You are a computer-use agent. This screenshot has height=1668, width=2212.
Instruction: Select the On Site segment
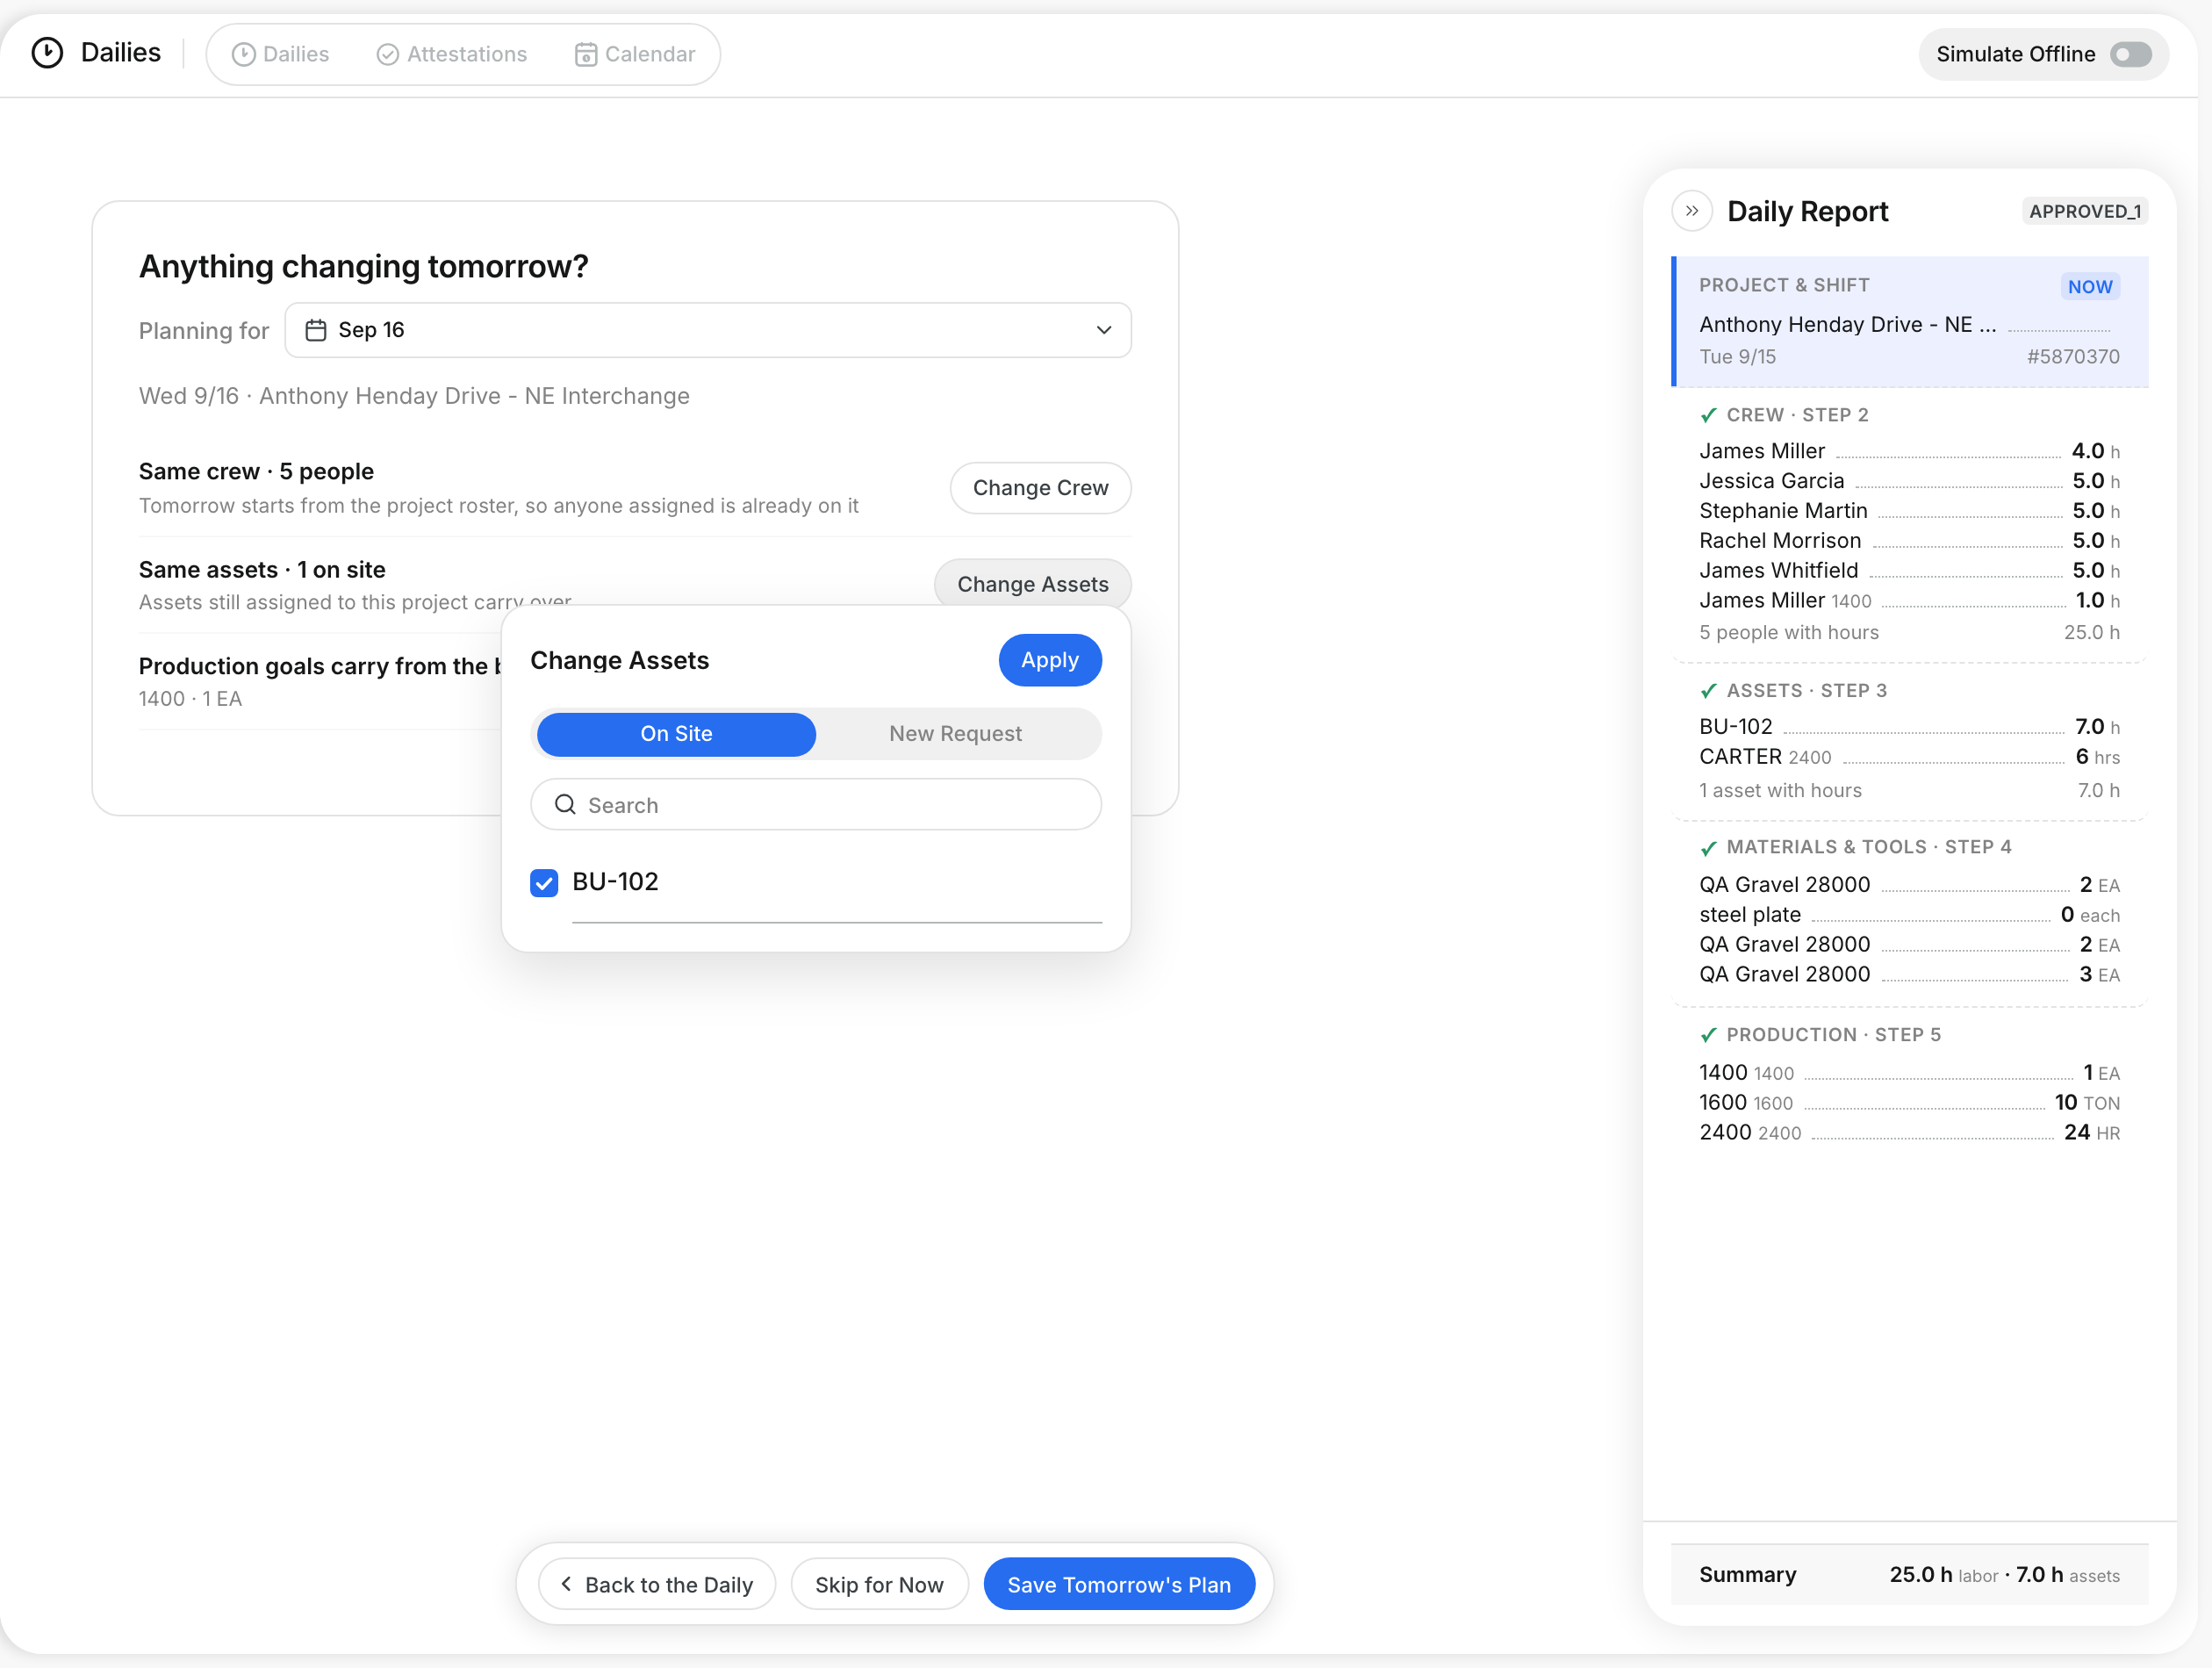[676, 734]
